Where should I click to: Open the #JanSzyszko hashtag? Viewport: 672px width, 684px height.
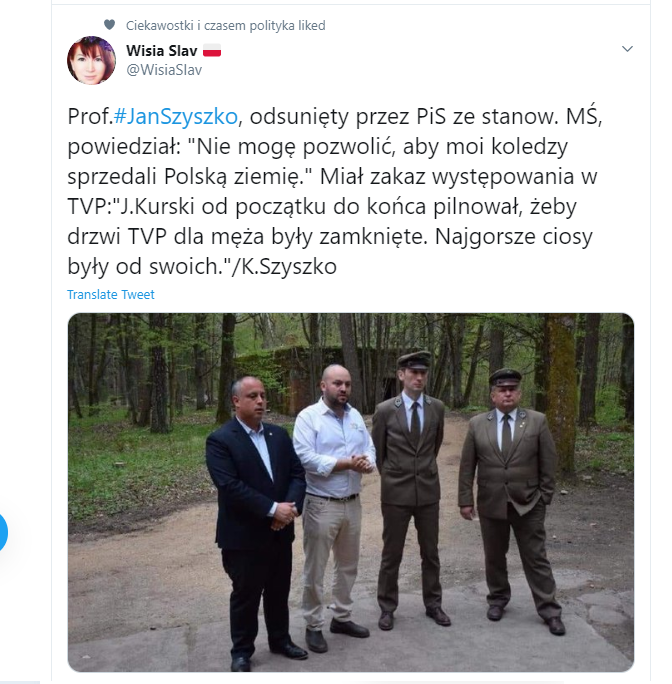coord(175,116)
